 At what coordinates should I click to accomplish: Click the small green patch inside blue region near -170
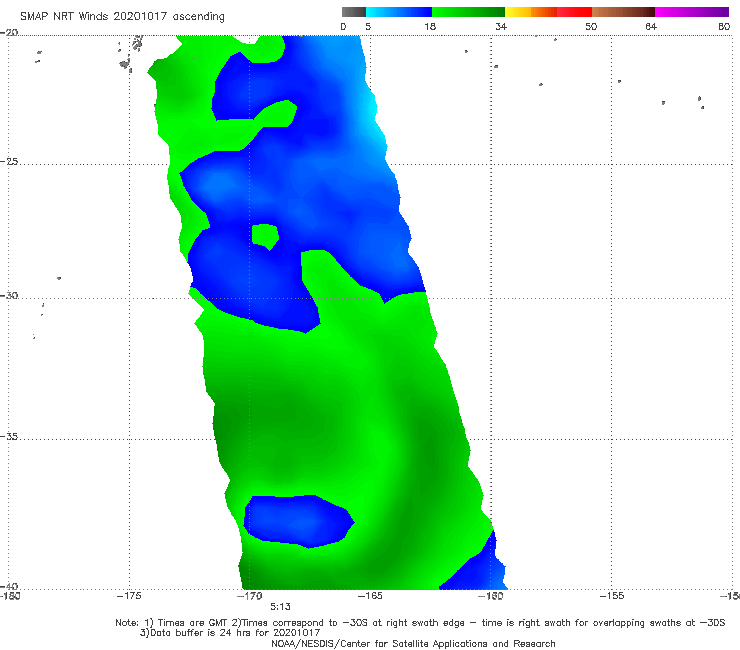[265, 236]
